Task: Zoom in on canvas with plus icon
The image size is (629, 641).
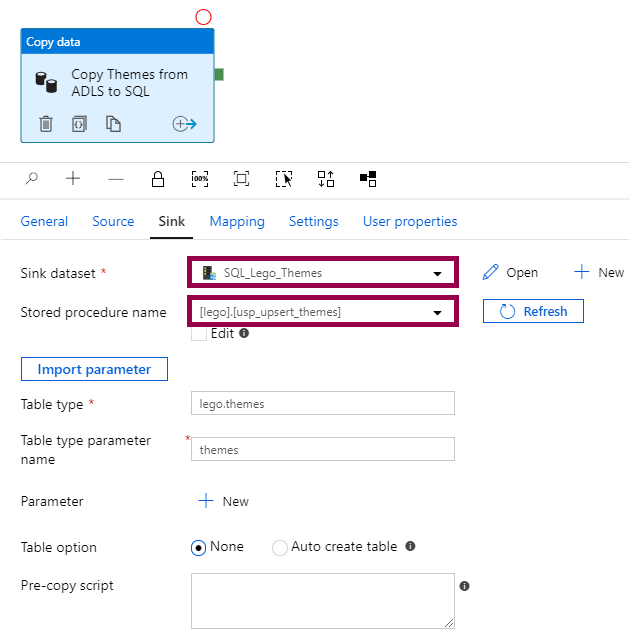Action: pos(73,179)
